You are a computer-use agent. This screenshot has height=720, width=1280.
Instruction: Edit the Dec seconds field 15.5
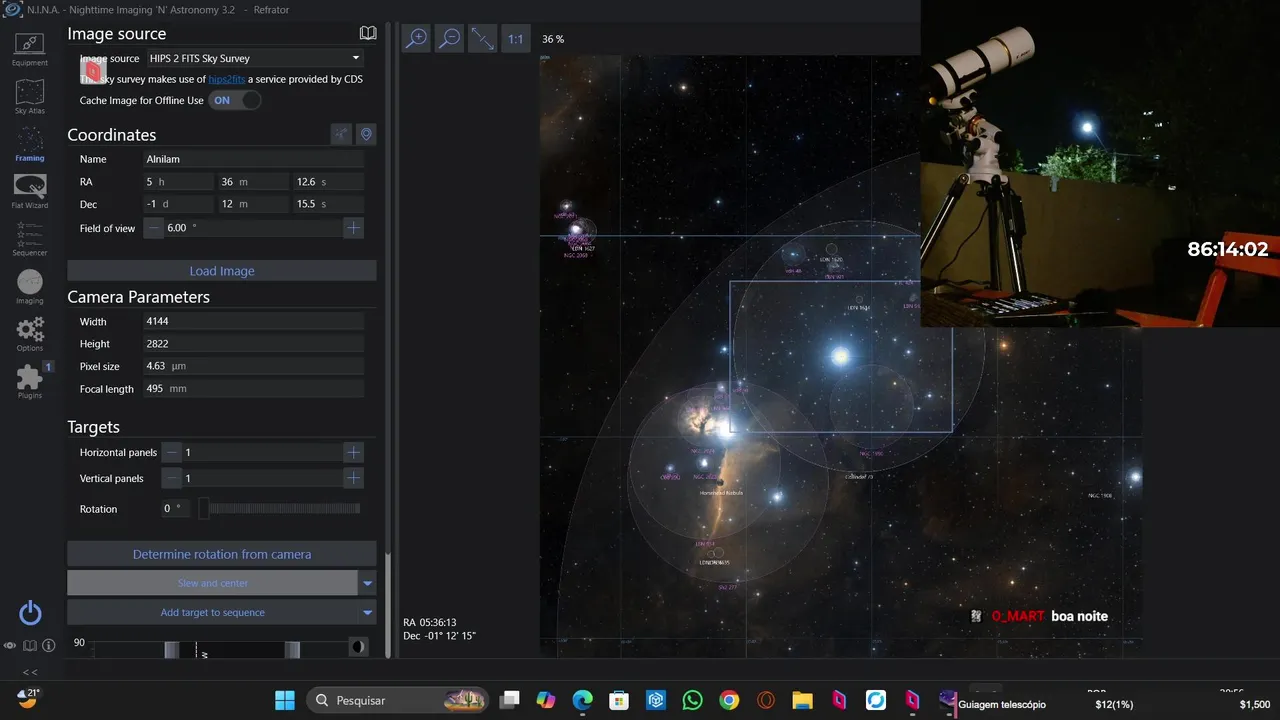[328, 204]
